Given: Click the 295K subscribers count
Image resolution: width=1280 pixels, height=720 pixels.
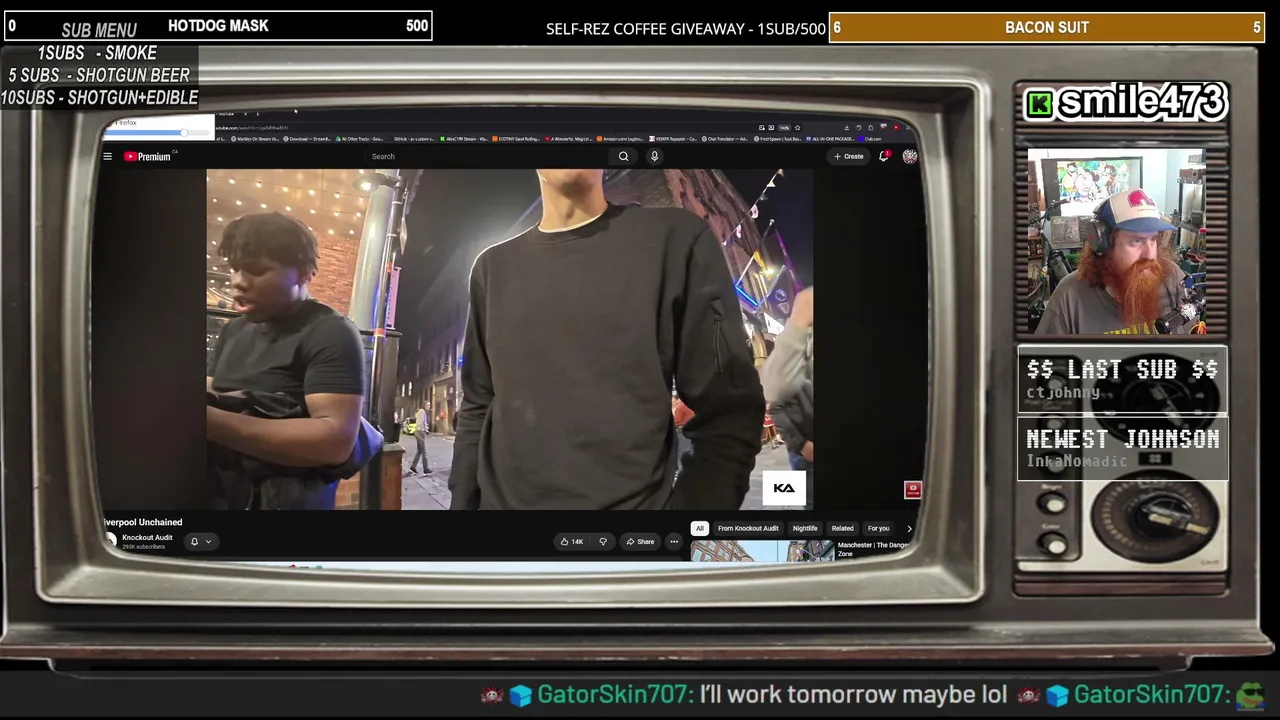Looking at the screenshot, I should click(143, 547).
